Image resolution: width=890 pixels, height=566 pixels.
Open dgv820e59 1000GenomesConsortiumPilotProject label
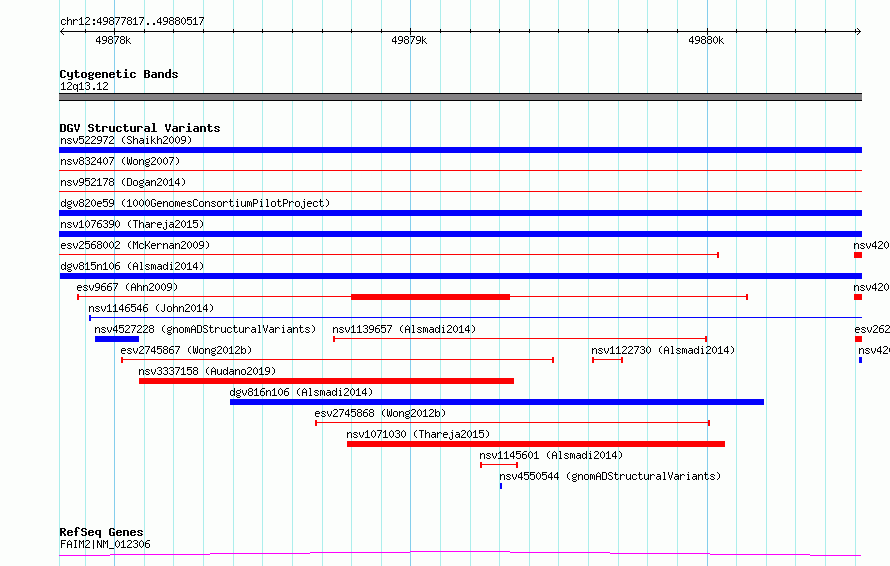[x=195, y=203]
